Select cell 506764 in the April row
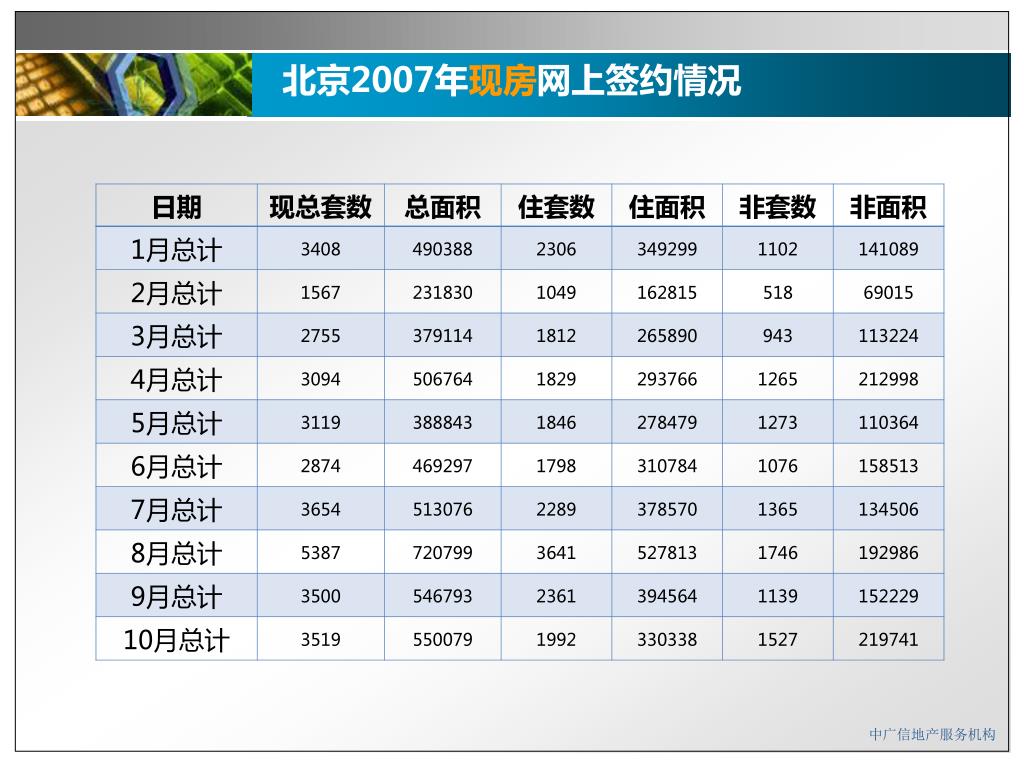 click(x=443, y=379)
